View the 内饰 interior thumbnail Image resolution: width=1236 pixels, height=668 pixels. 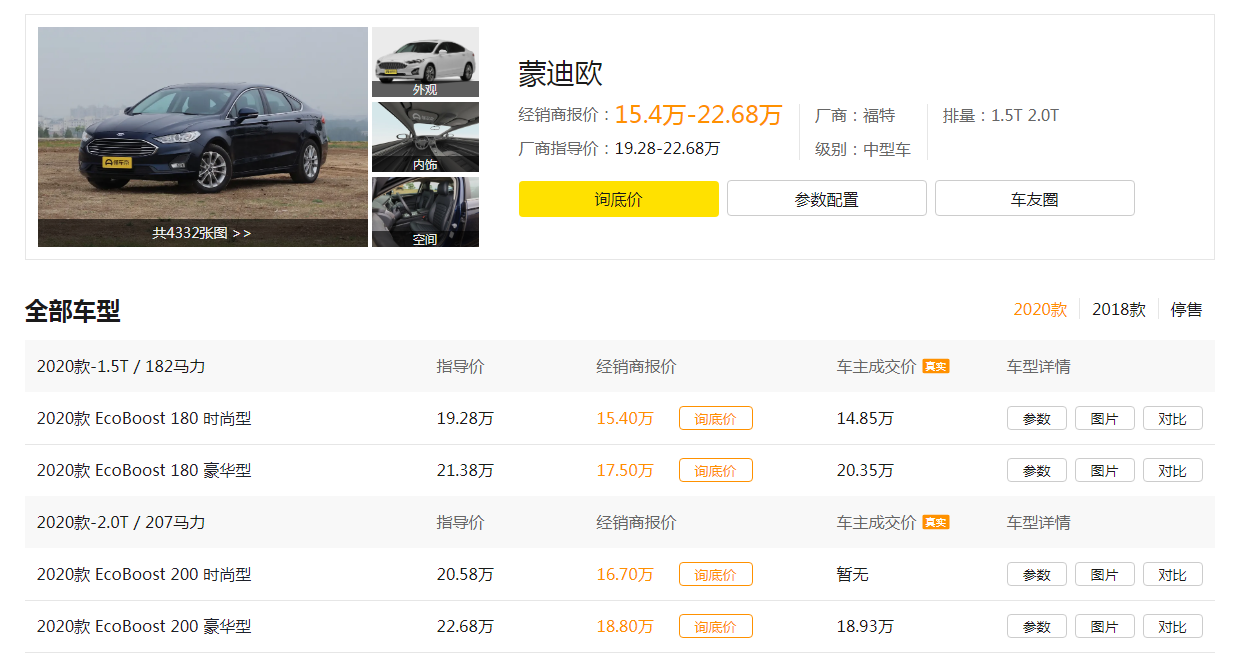point(425,137)
